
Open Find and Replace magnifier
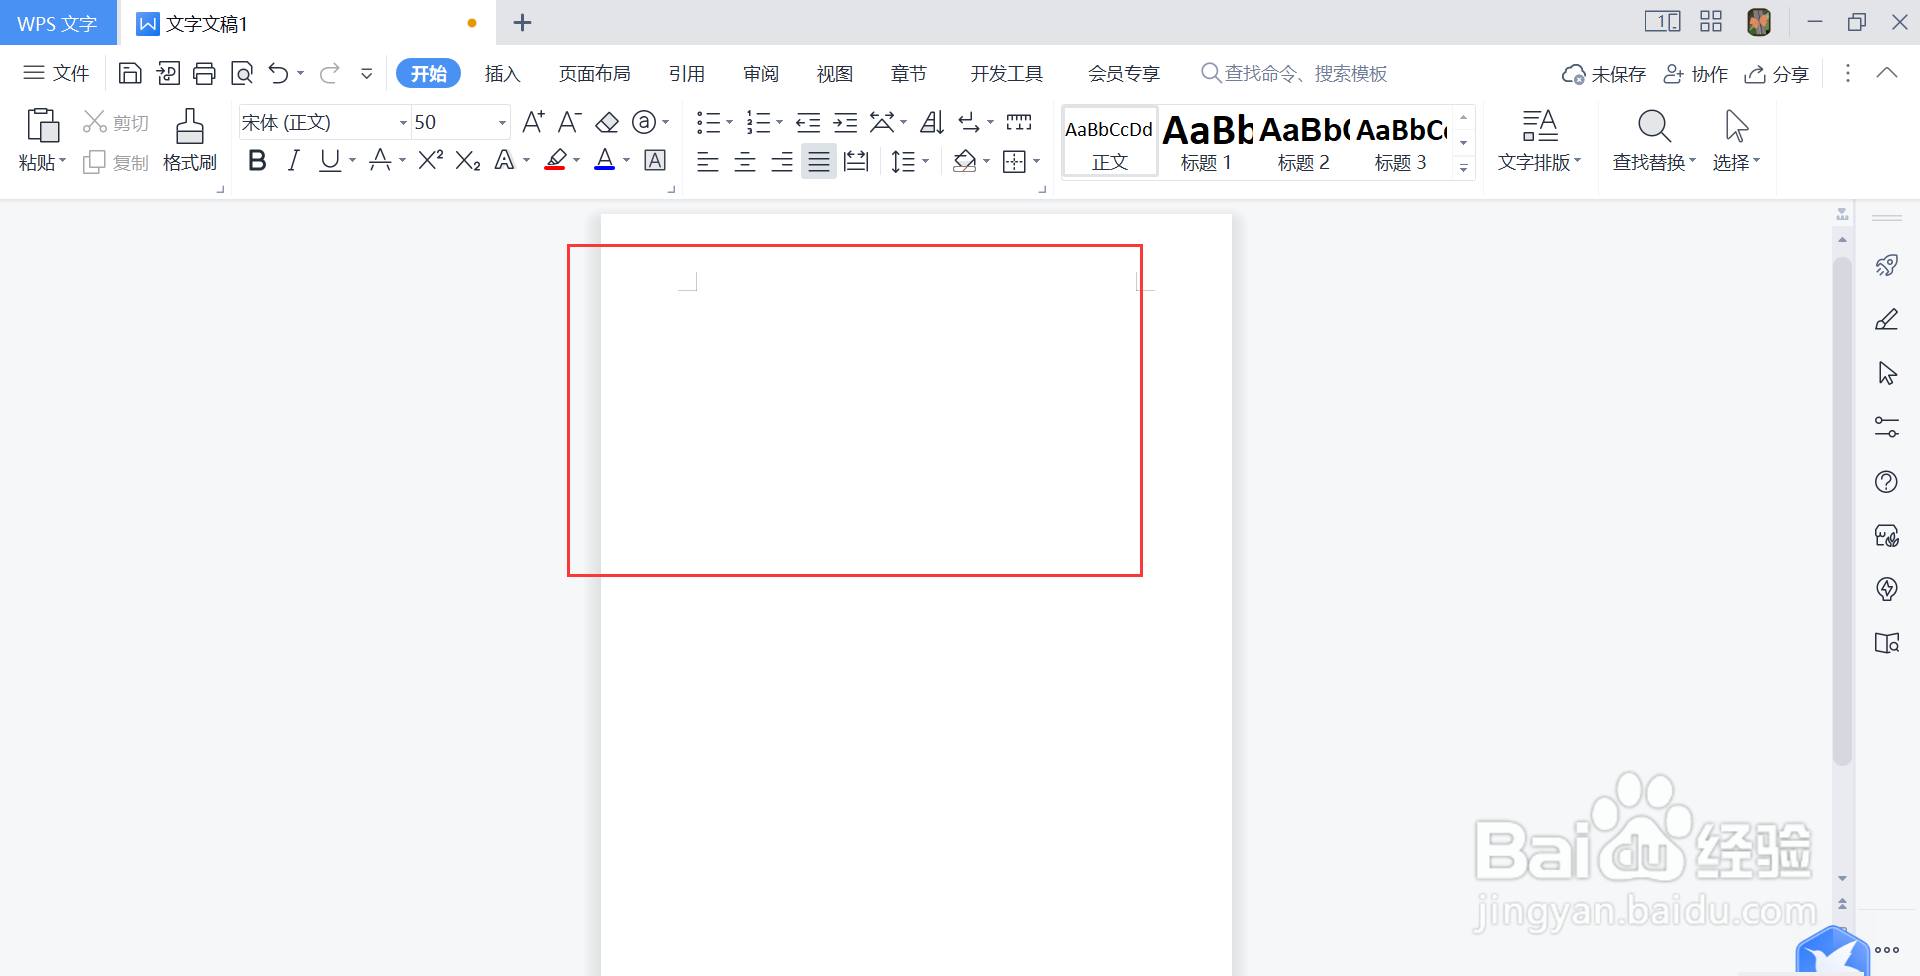pos(1654,126)
